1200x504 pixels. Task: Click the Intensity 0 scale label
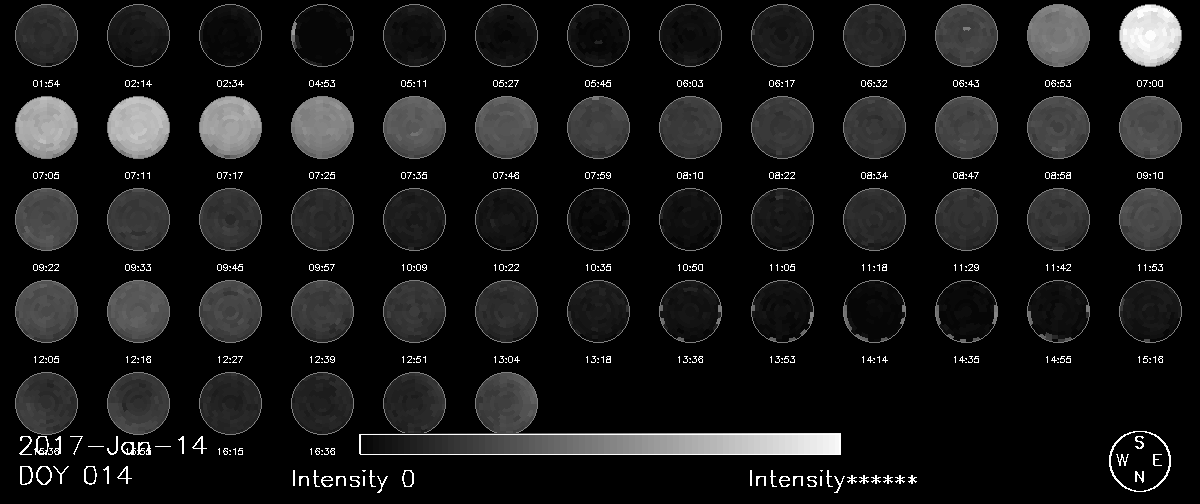point(353,479)
